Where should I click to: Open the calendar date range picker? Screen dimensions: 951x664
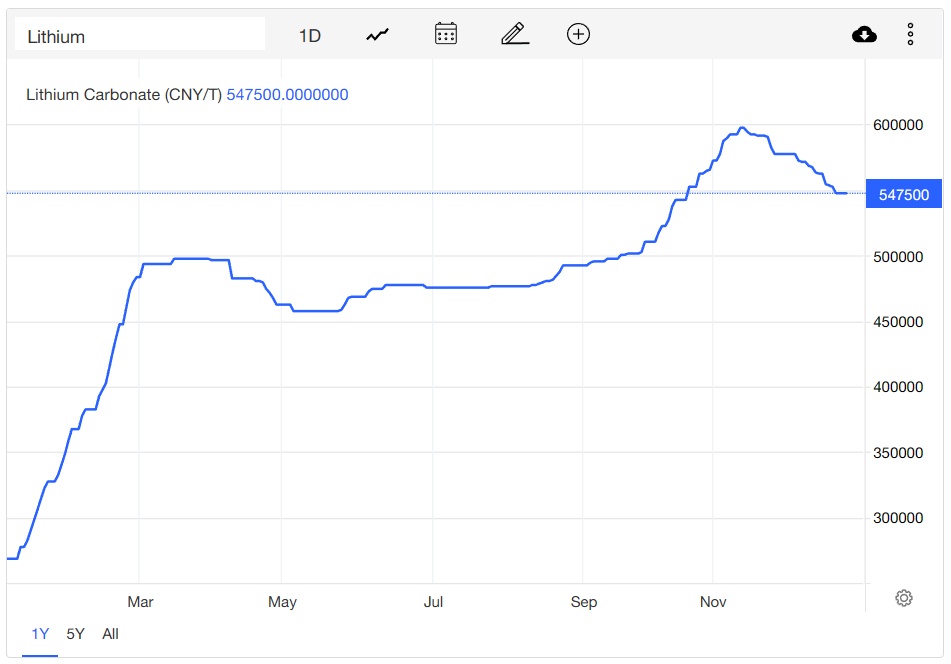446,35
